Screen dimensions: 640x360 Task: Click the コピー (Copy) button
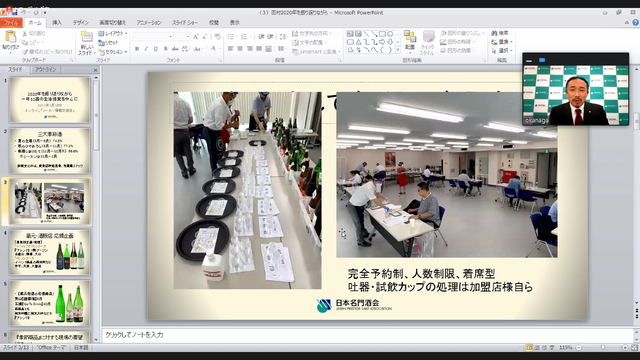(x=32, y=42)
